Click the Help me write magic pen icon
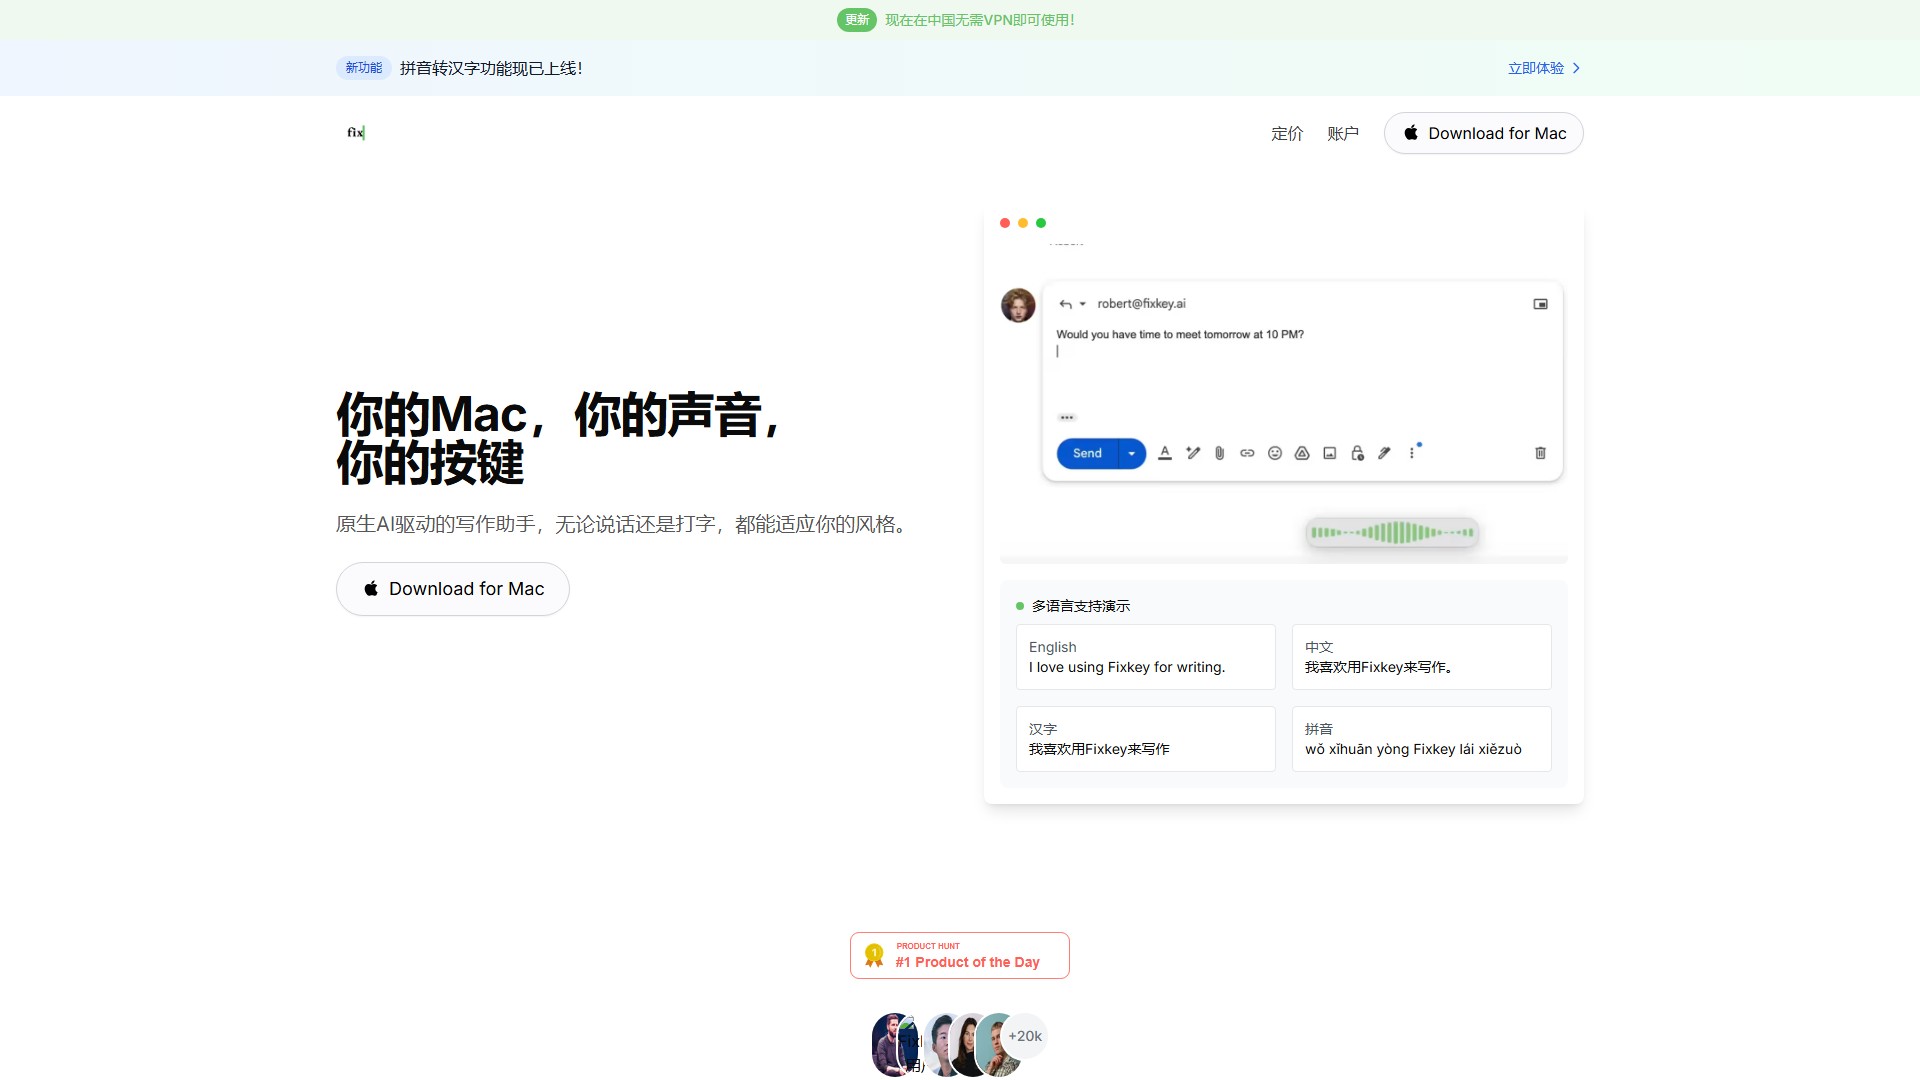Screen dimensions: 1920x1080 point(1193,454)
